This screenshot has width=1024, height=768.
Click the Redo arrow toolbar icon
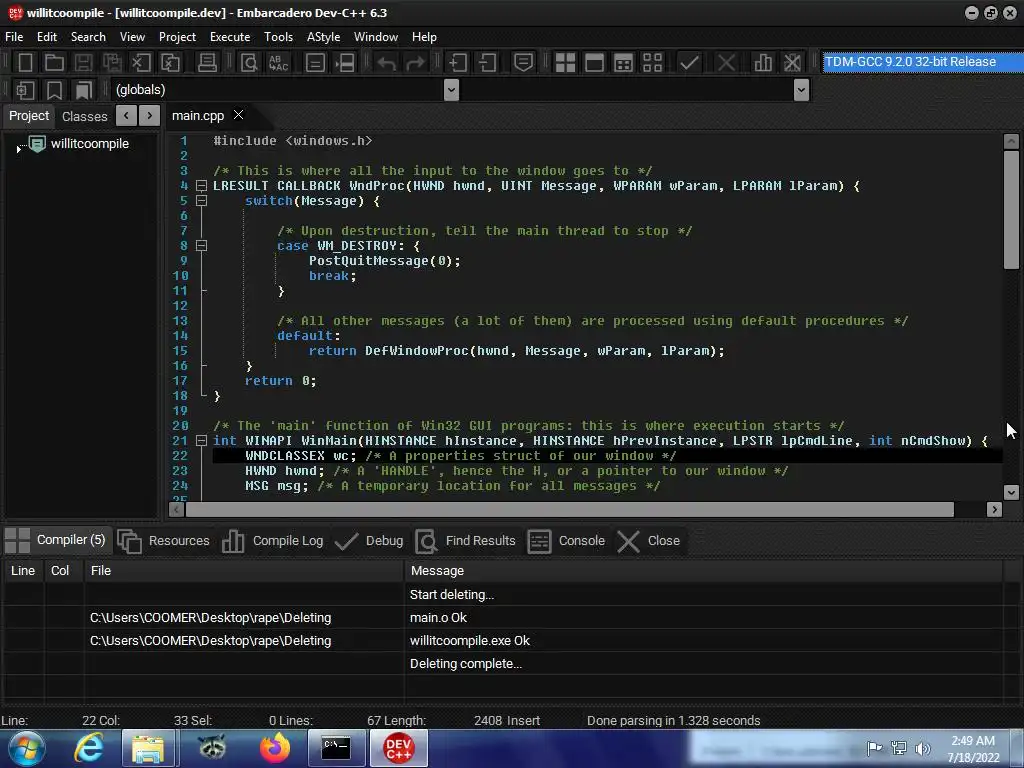(415, 63)
